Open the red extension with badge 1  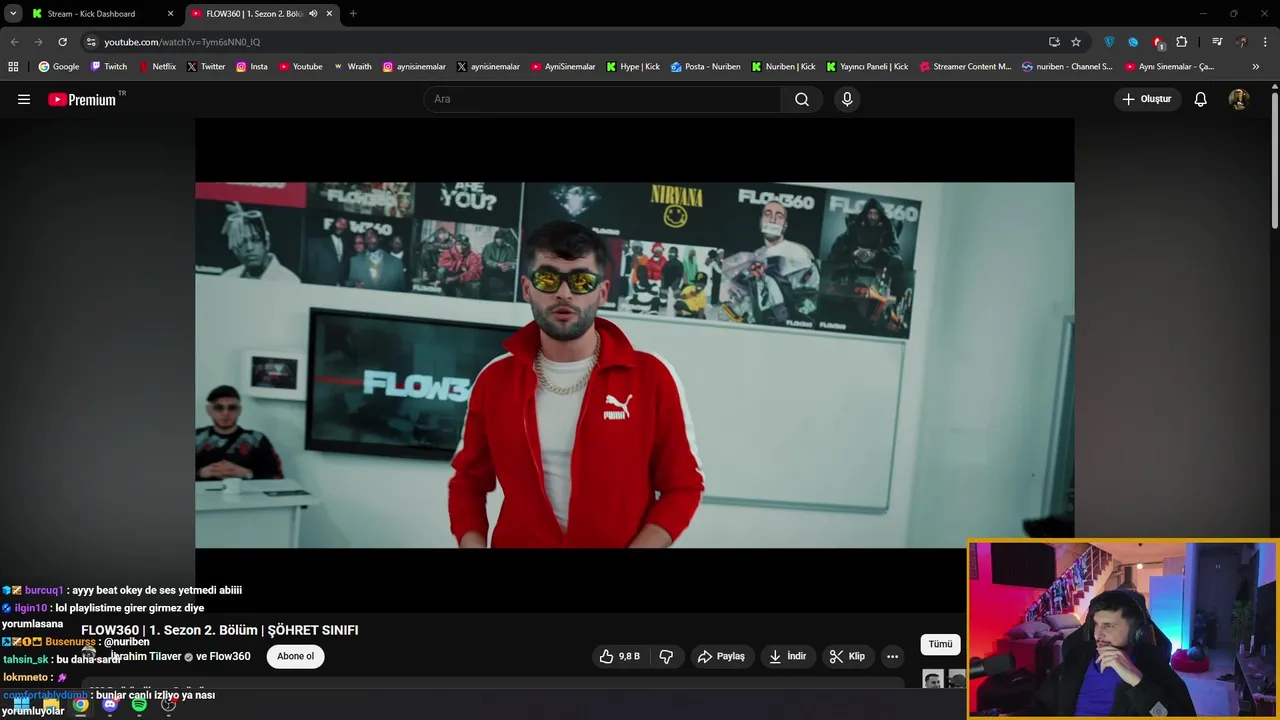(x=1158, y=42)
